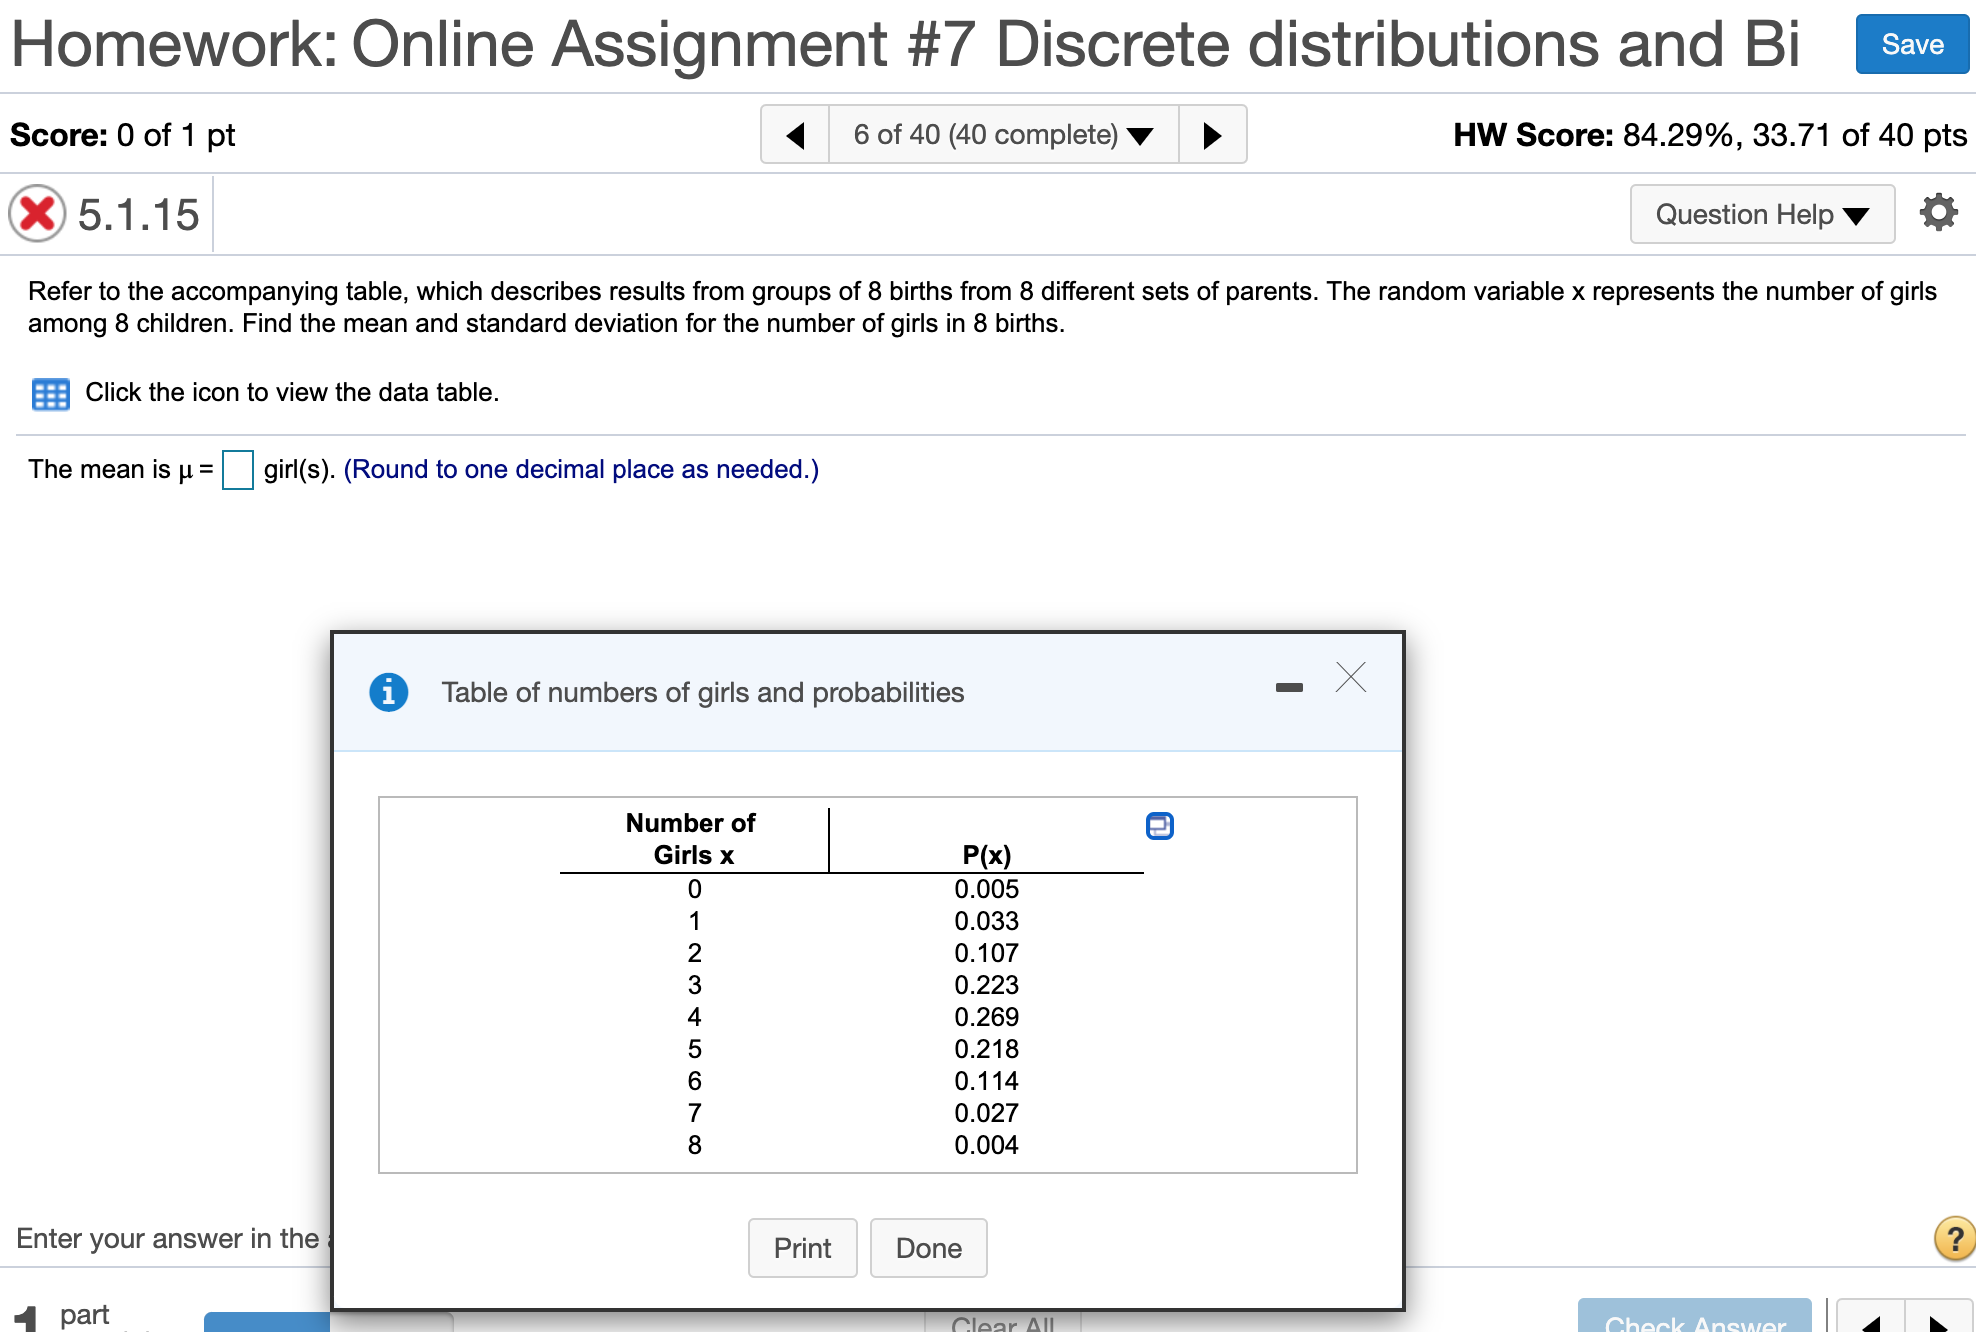Image resolution: width=1976 pixels, height=1332 pixels.
Task: Open the 6 of 40 question dropdown
Action: pos(1003,135)
